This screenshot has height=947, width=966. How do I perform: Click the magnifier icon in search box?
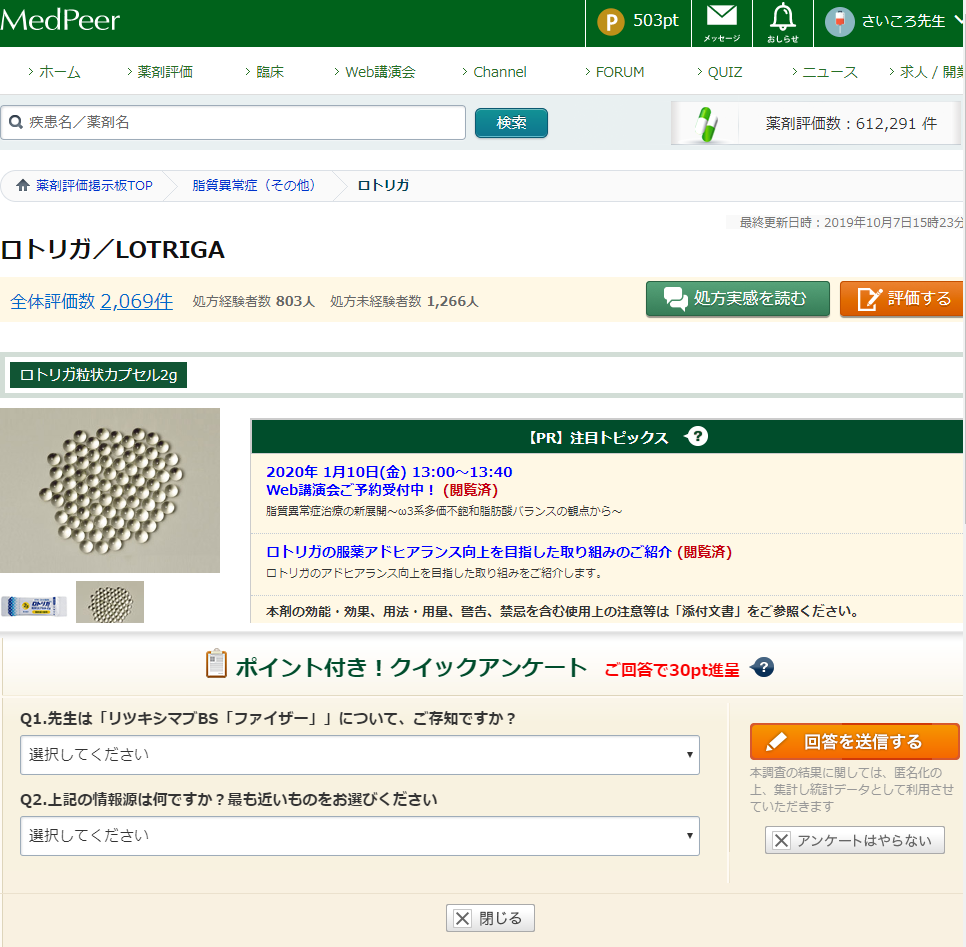(x=16, y=122)
